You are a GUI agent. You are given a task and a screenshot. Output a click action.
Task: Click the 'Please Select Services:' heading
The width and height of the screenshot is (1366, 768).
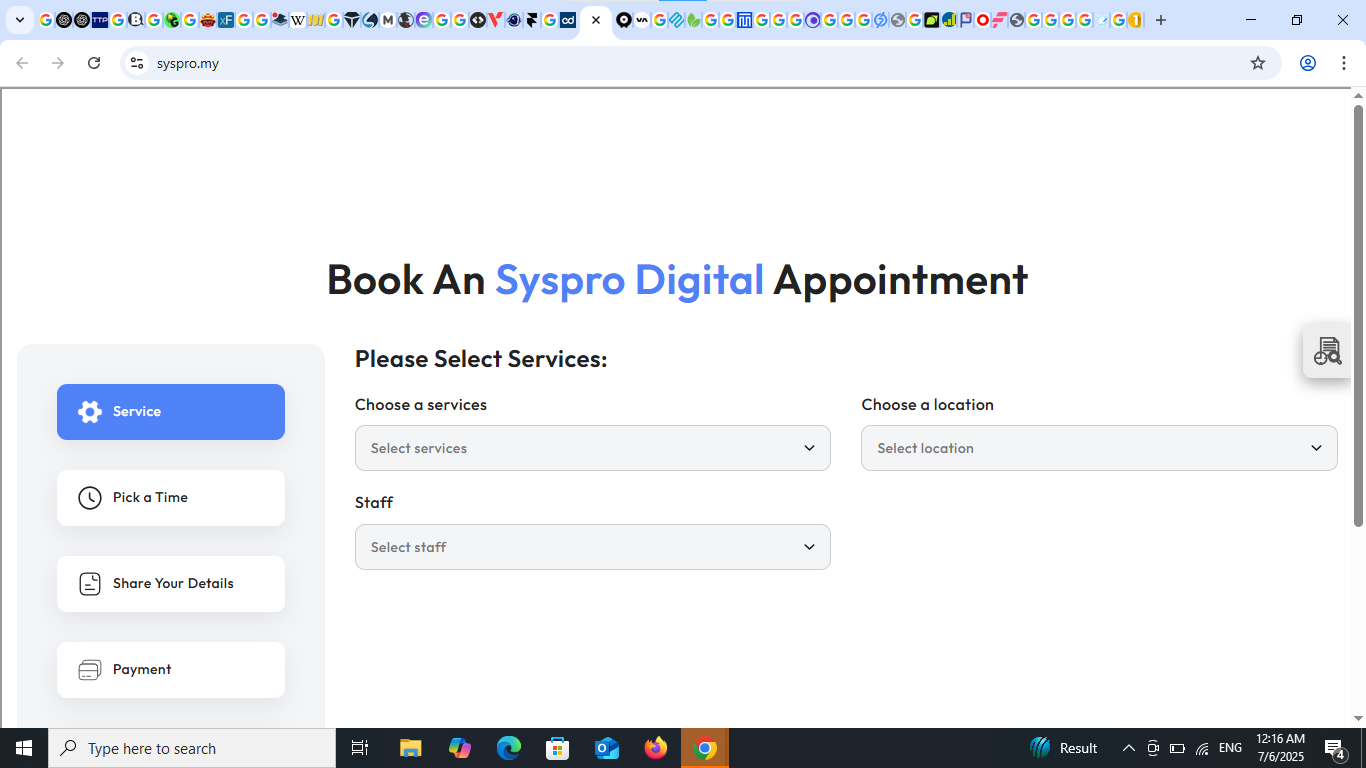tap(481, 359)
